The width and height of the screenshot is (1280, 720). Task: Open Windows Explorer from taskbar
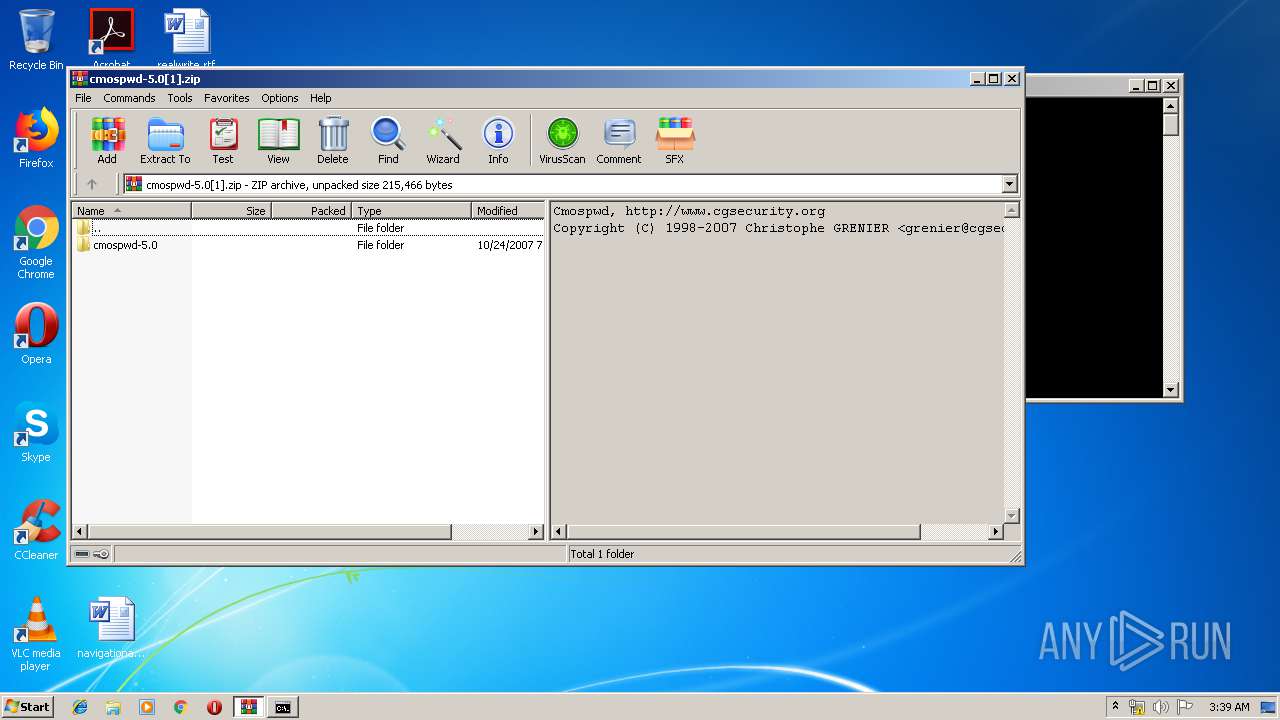[113, 707]
